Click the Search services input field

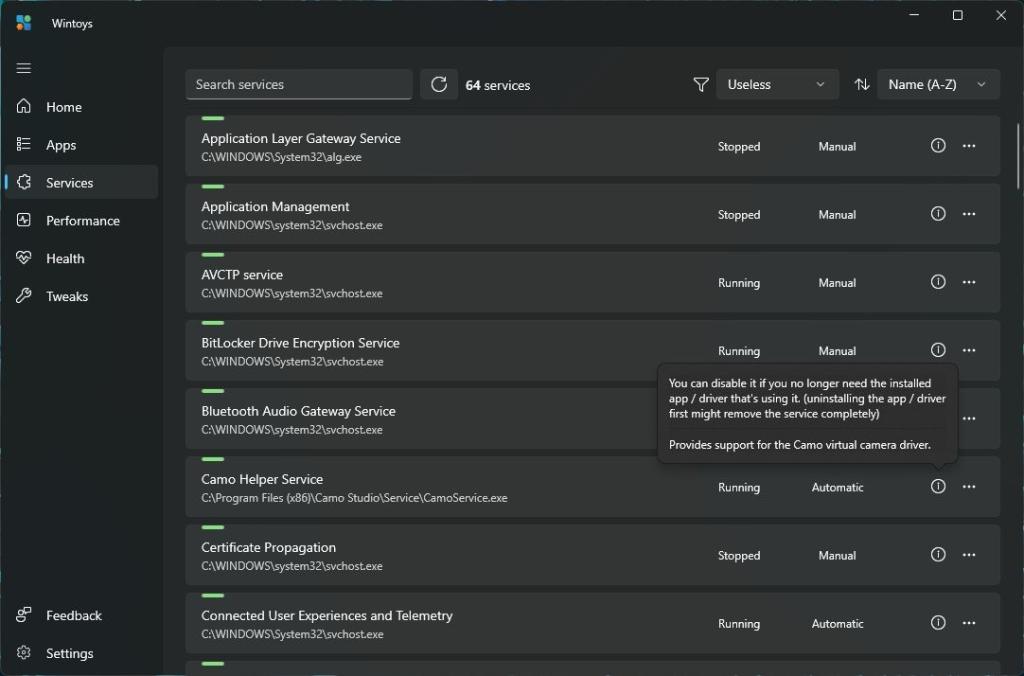[298, 84]
